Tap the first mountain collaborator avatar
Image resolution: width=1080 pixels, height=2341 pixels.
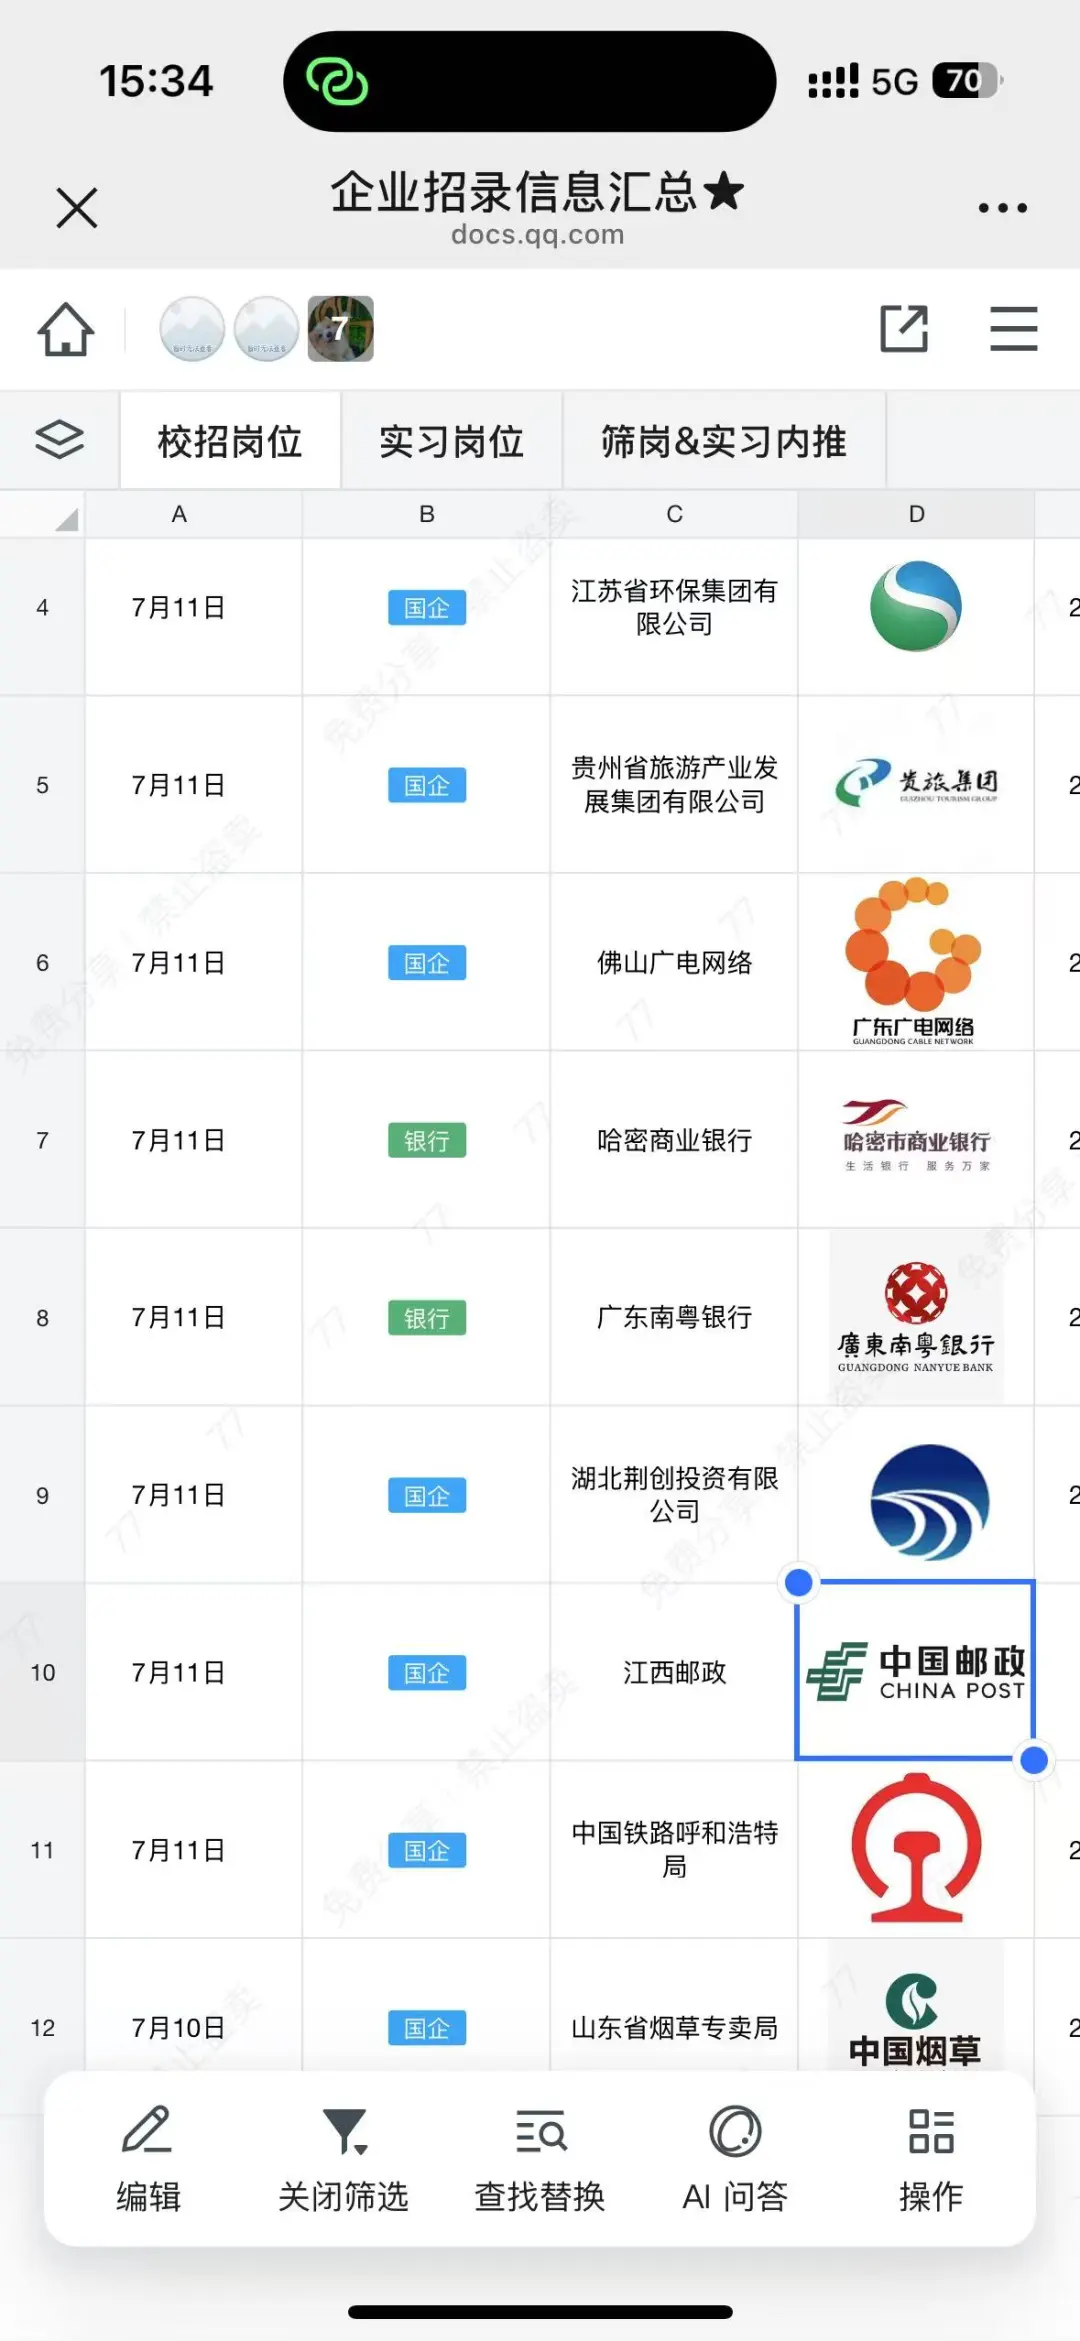click(192, 328)
